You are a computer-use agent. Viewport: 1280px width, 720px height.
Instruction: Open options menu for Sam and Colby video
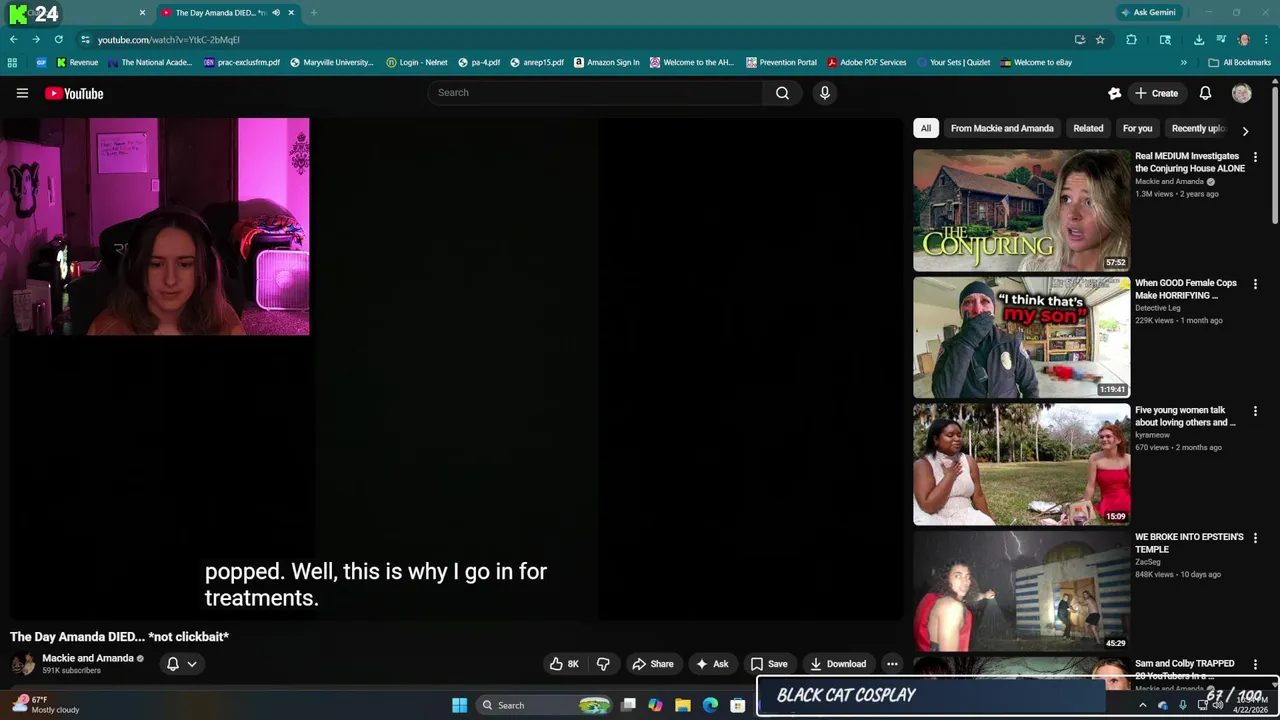pyautogui.click(x=1255, y=665)
